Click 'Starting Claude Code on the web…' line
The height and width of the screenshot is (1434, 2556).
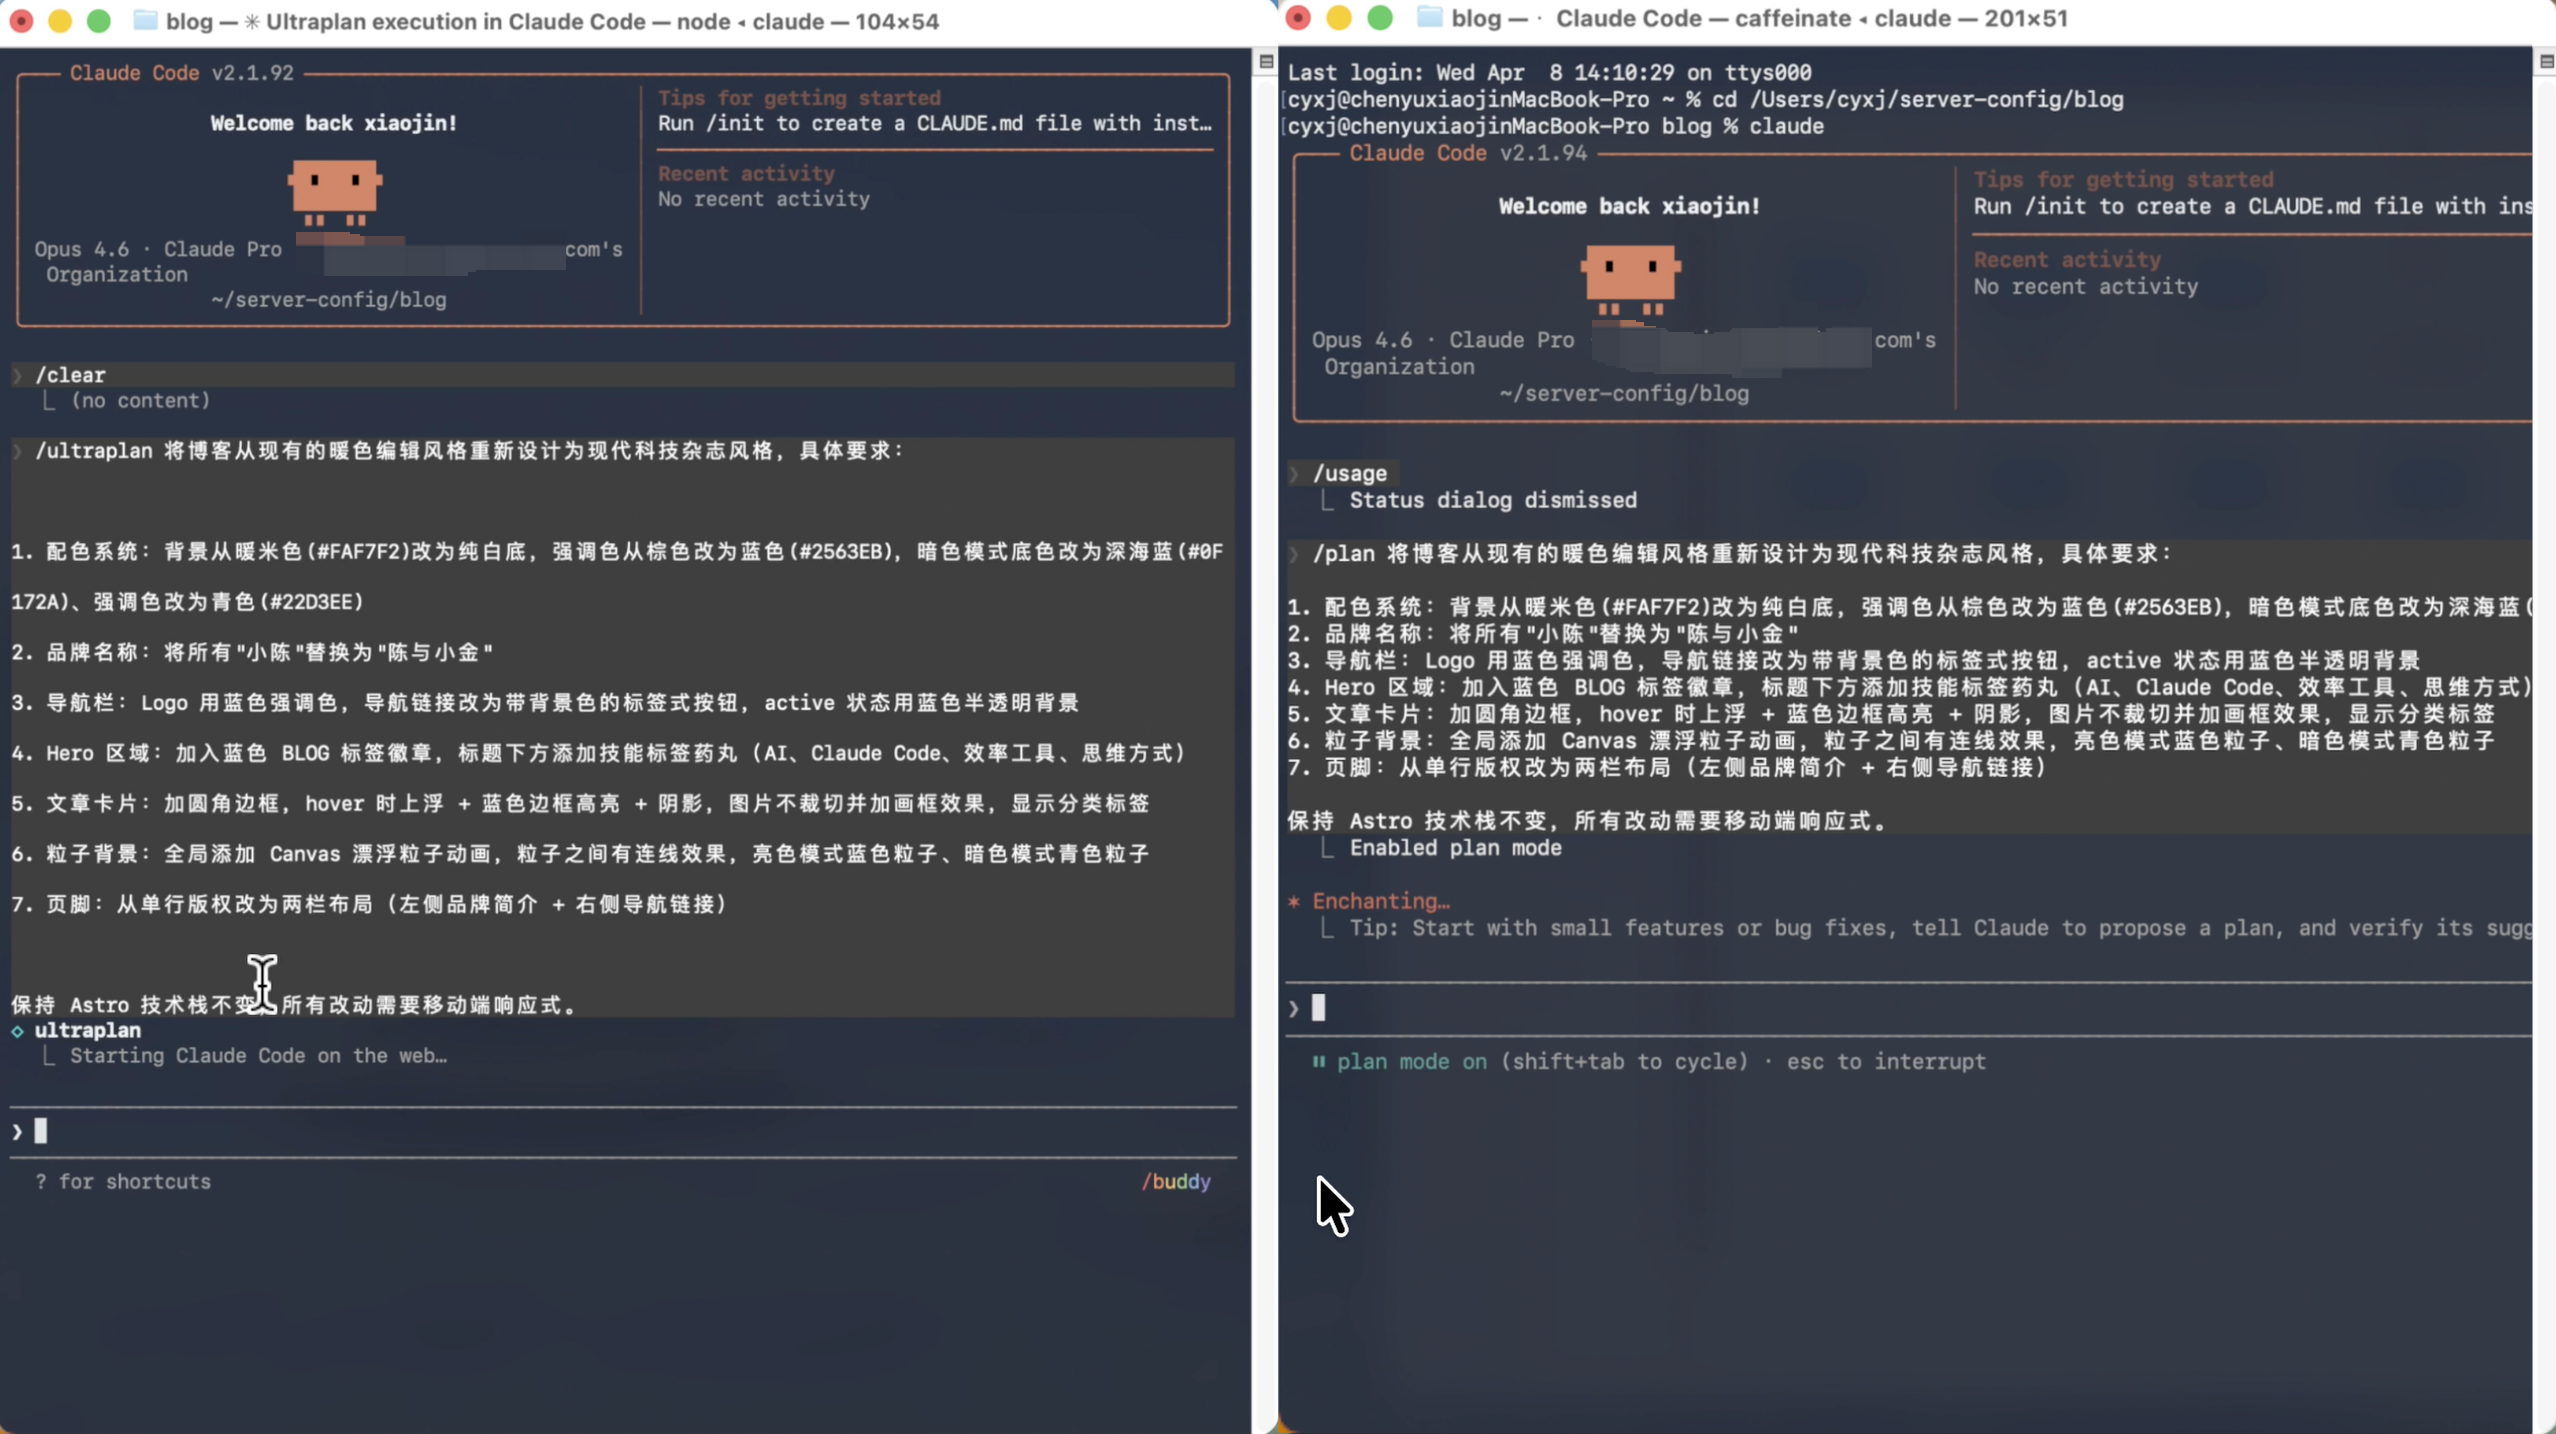[258, 1056]
